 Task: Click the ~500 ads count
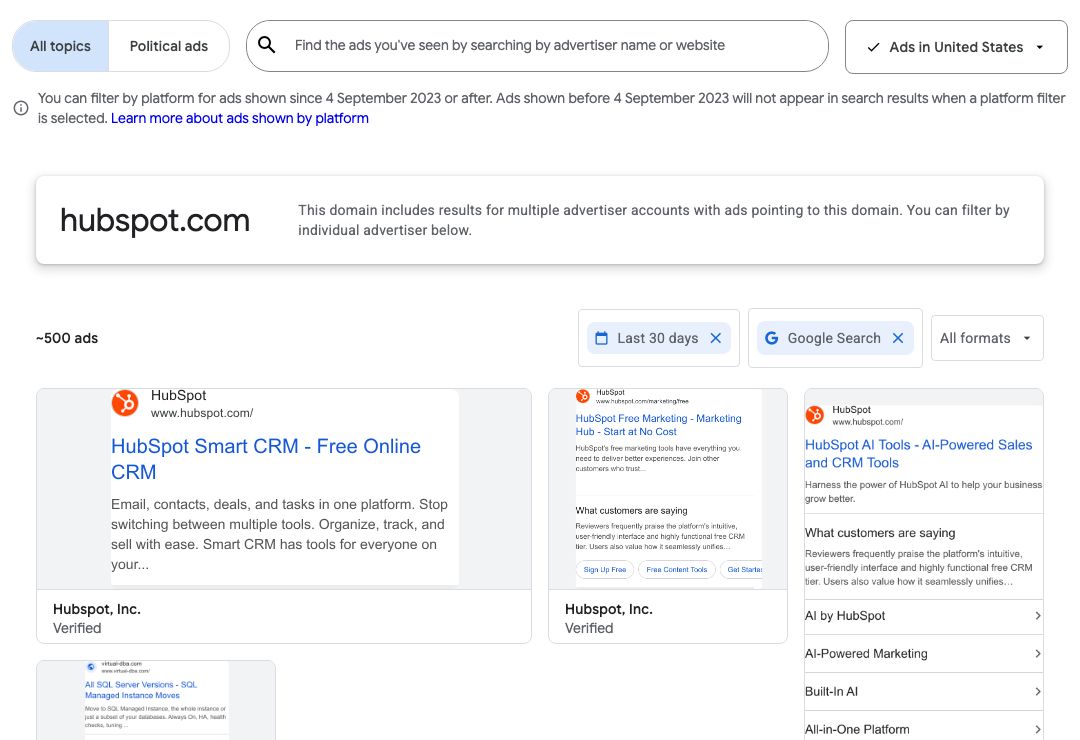point(67,338)
